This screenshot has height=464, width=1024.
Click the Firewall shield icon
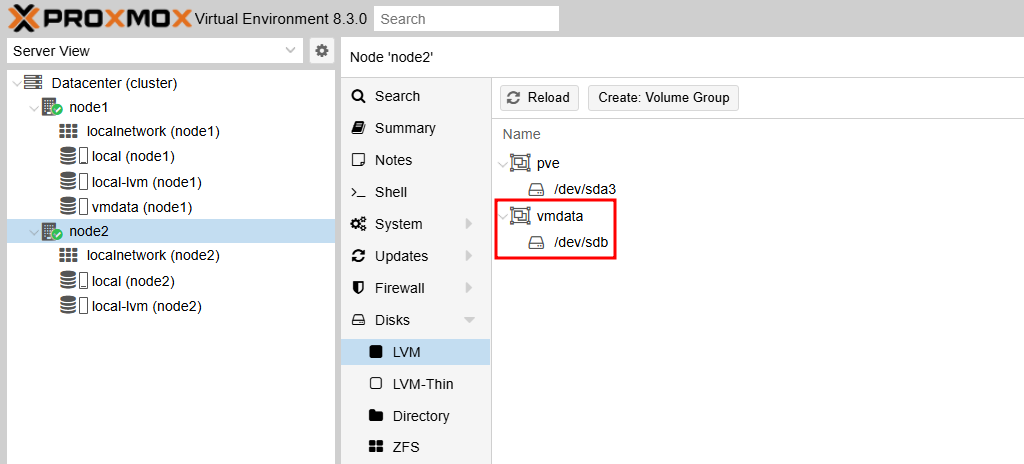point(358,288)
